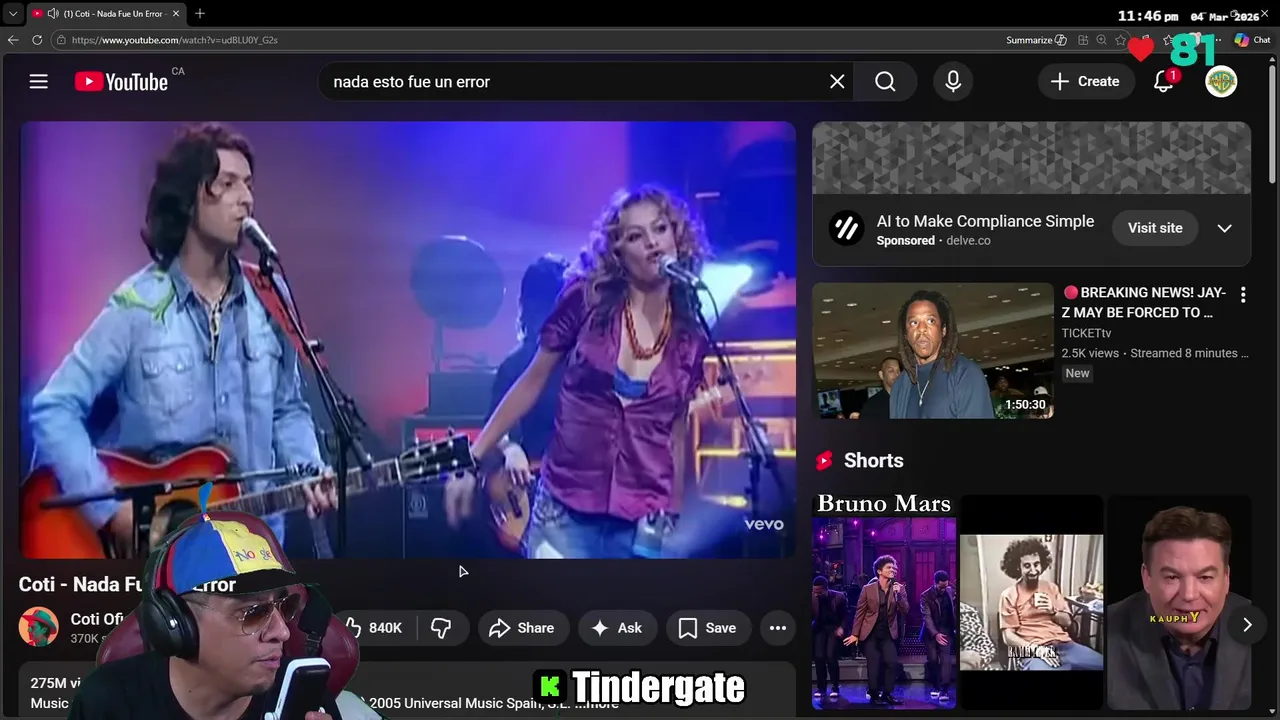Open the video's more actions ellipsis
The height and width of the screenshot is (720, 1280).
pyautogui.click(x=778, y=628)
